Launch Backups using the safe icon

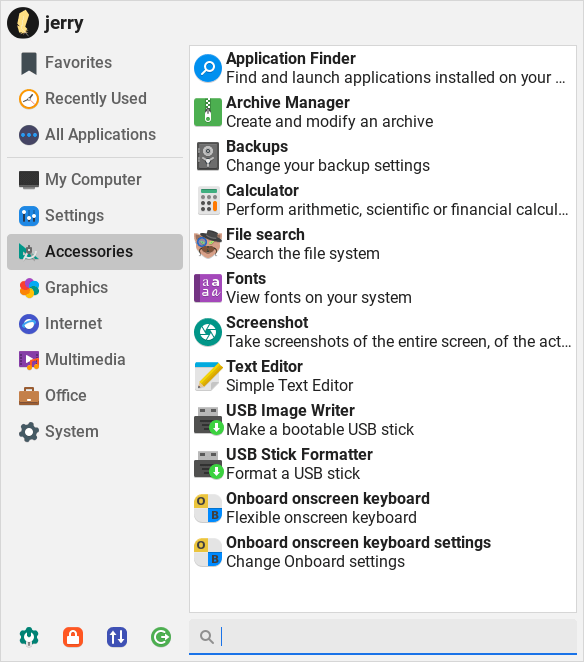point(208,156)
